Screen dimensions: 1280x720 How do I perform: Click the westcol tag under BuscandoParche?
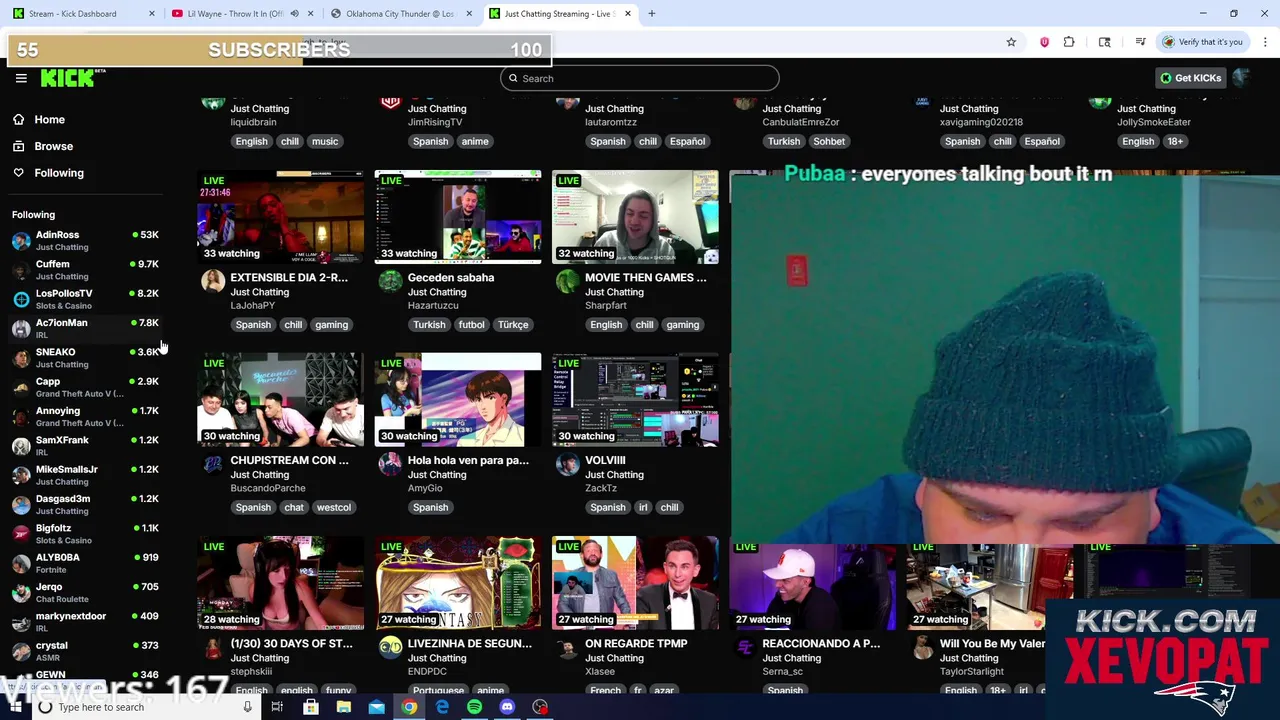(x=334, y=508)
